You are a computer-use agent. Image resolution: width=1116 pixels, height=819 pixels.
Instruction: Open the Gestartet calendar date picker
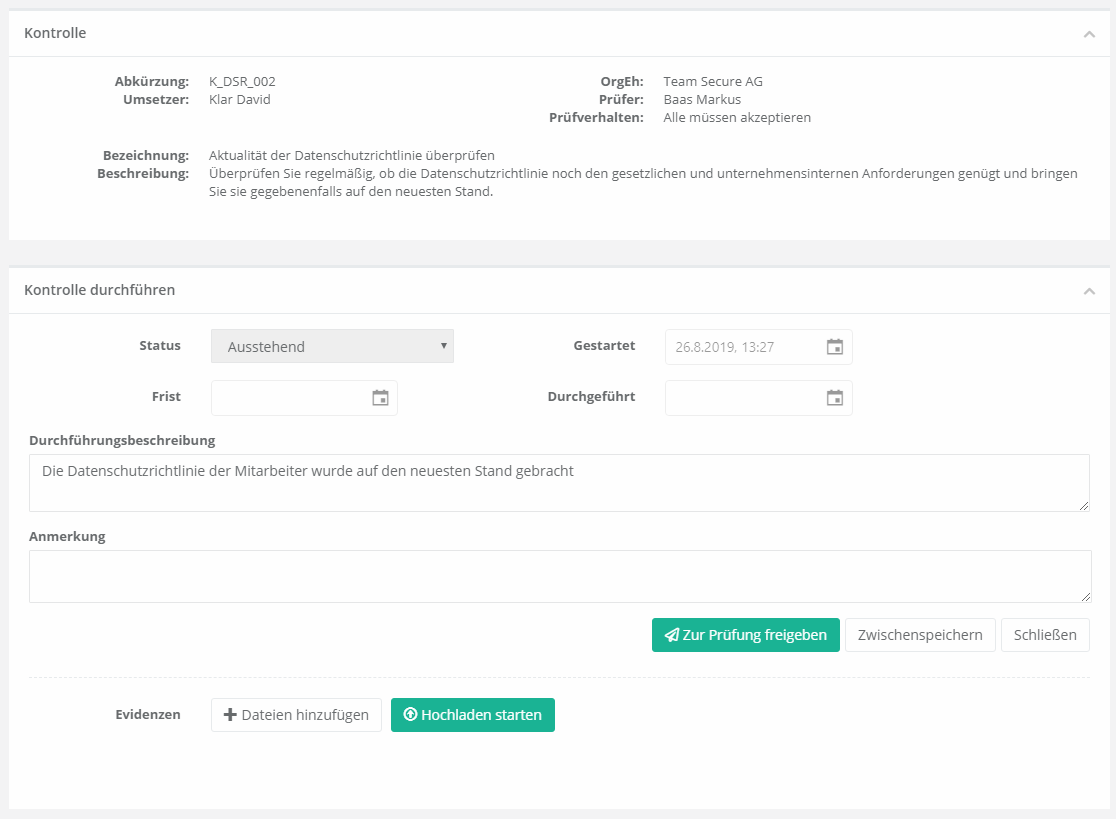pyautogui.click(x=834, y=347)
